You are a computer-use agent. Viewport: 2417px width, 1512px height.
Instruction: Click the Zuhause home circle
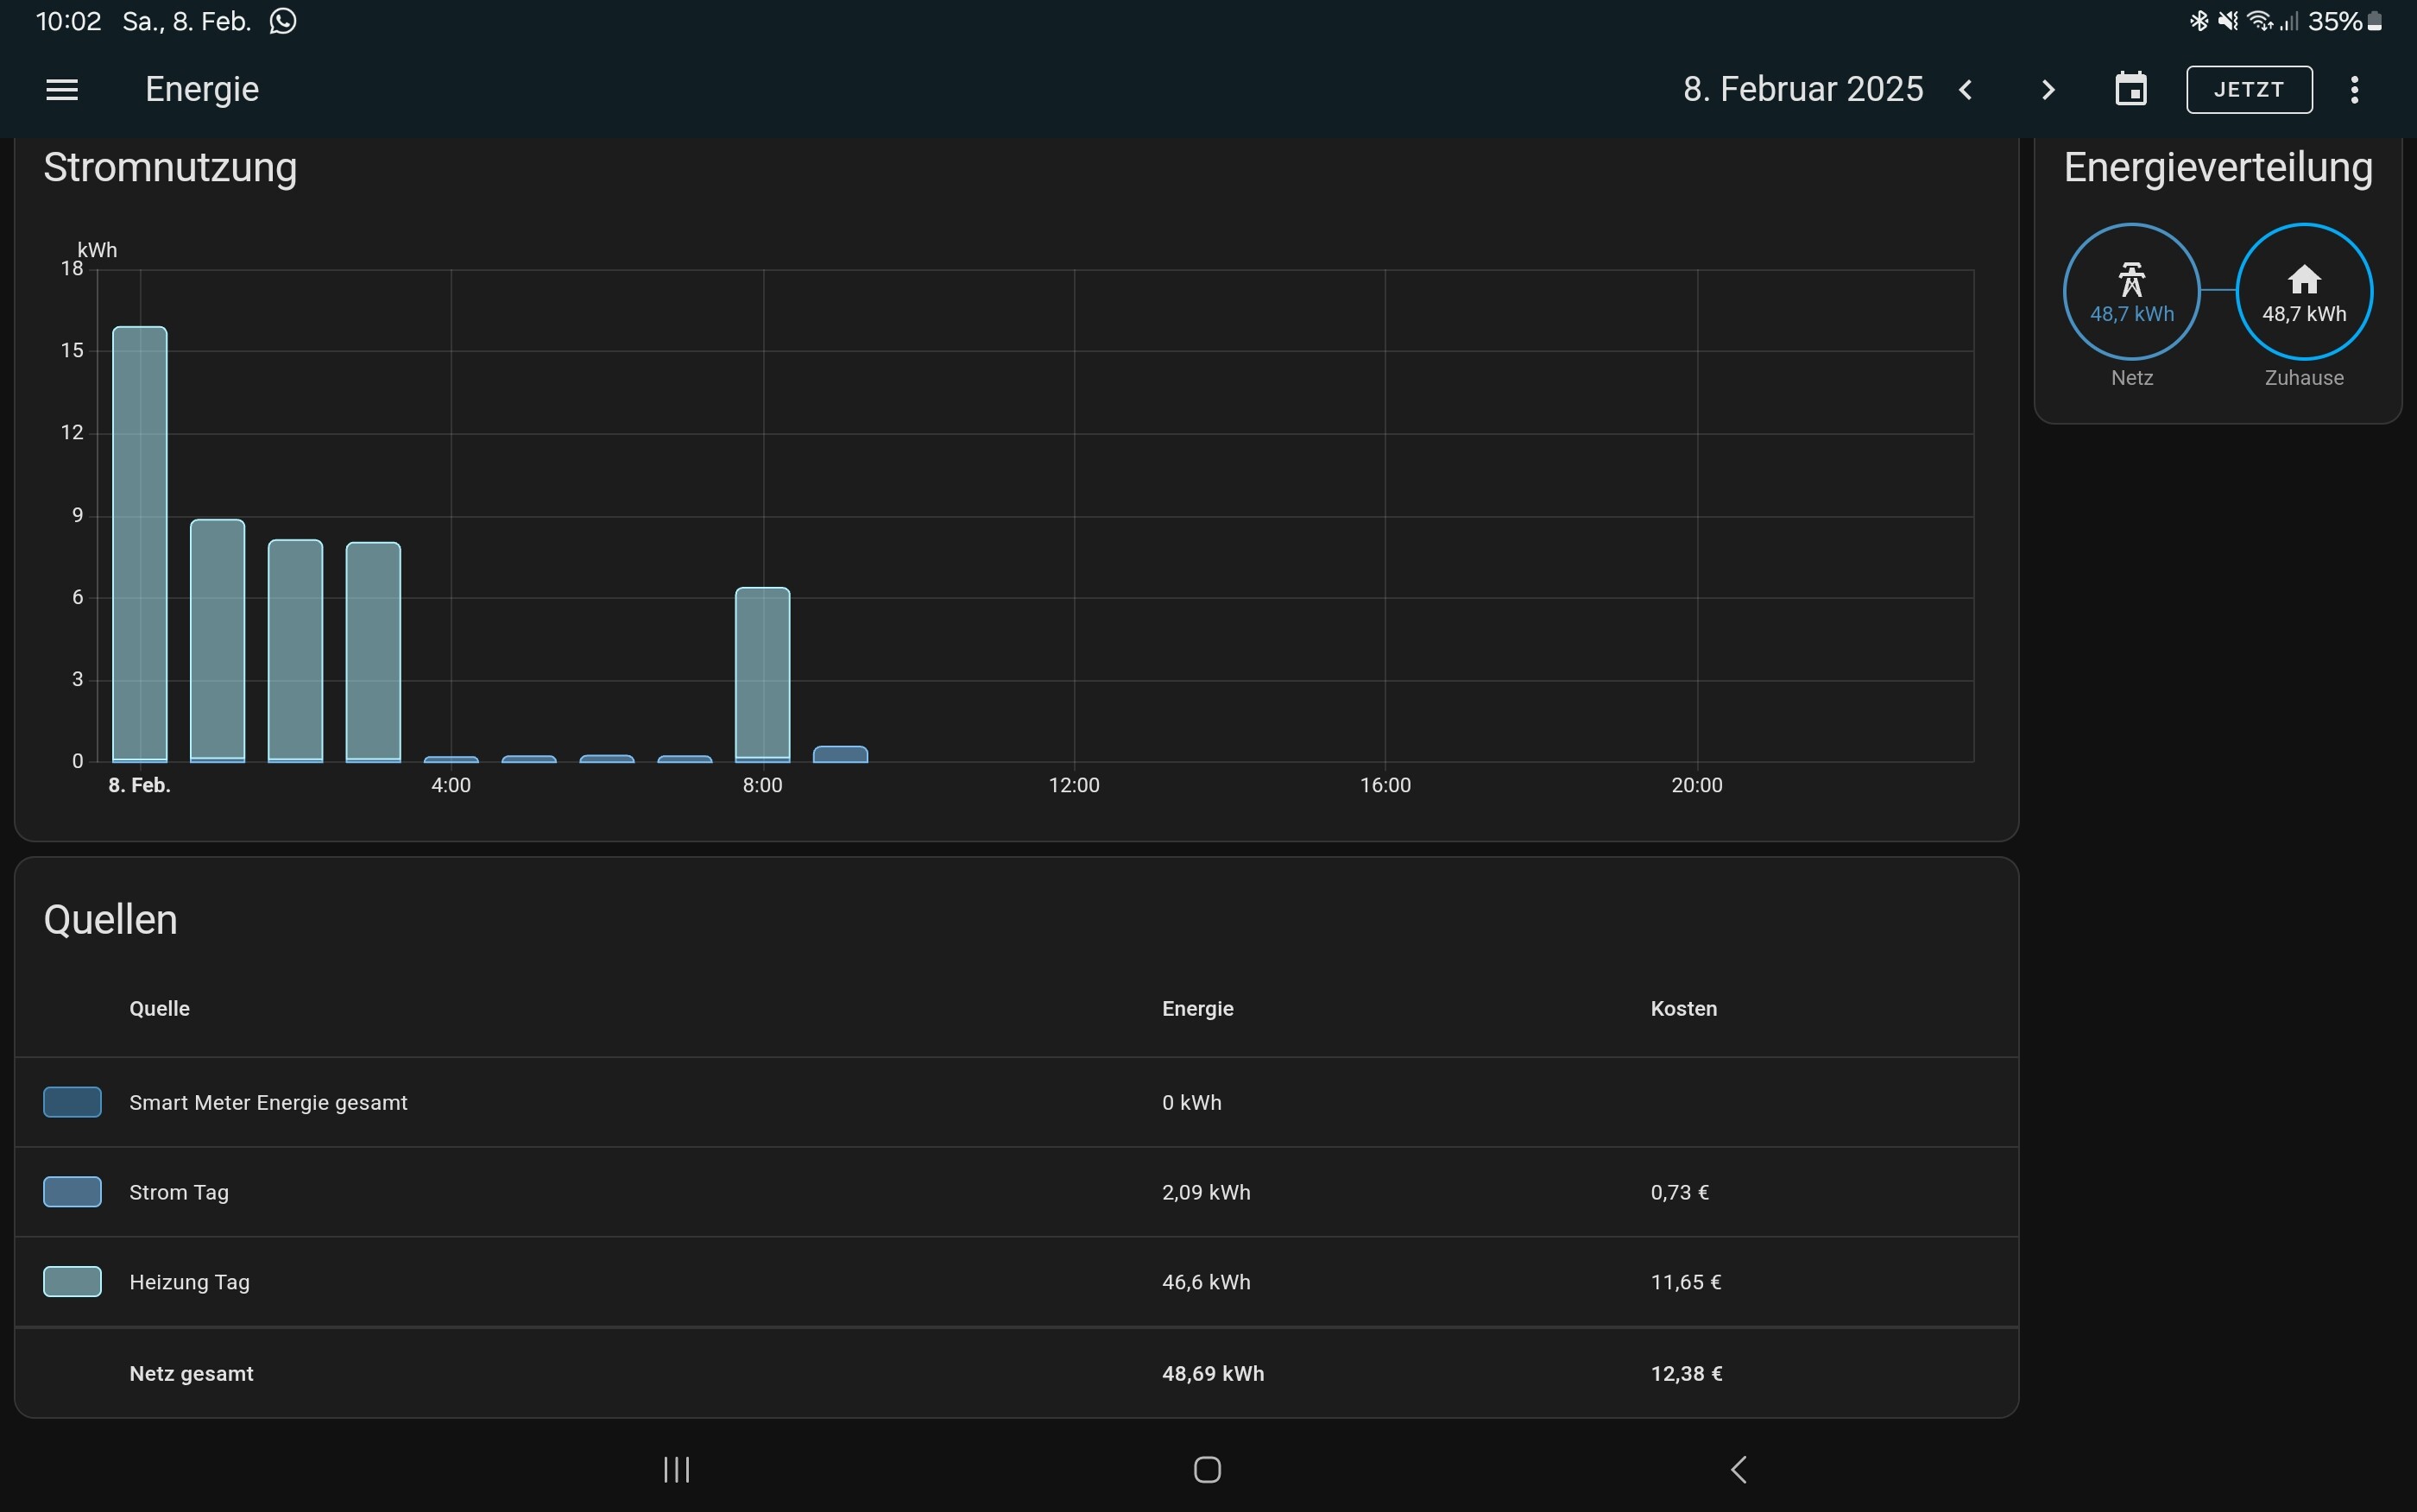point(2304,291)
